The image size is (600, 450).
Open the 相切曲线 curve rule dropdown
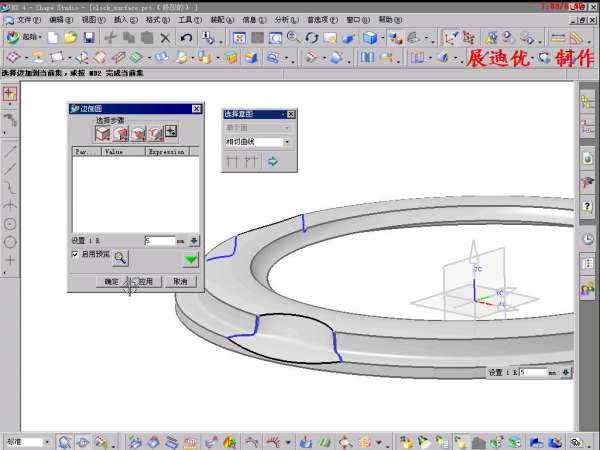pos(287,142)
